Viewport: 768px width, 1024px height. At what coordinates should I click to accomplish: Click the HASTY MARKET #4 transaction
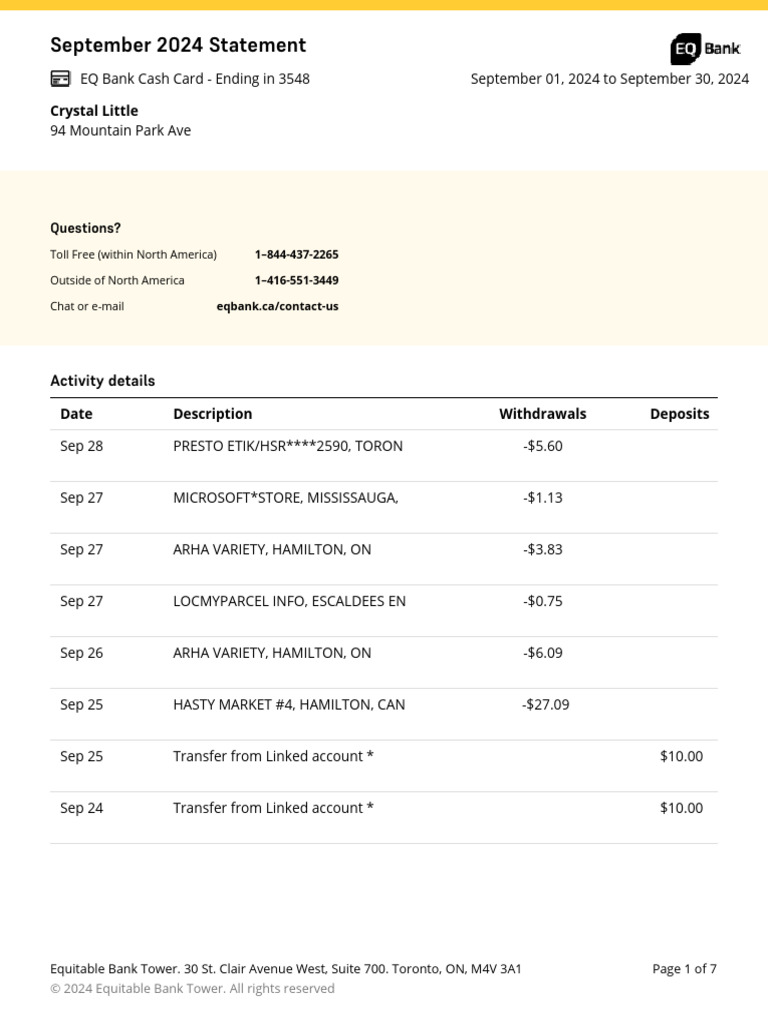pyautogui.click(x=289, y=705)
